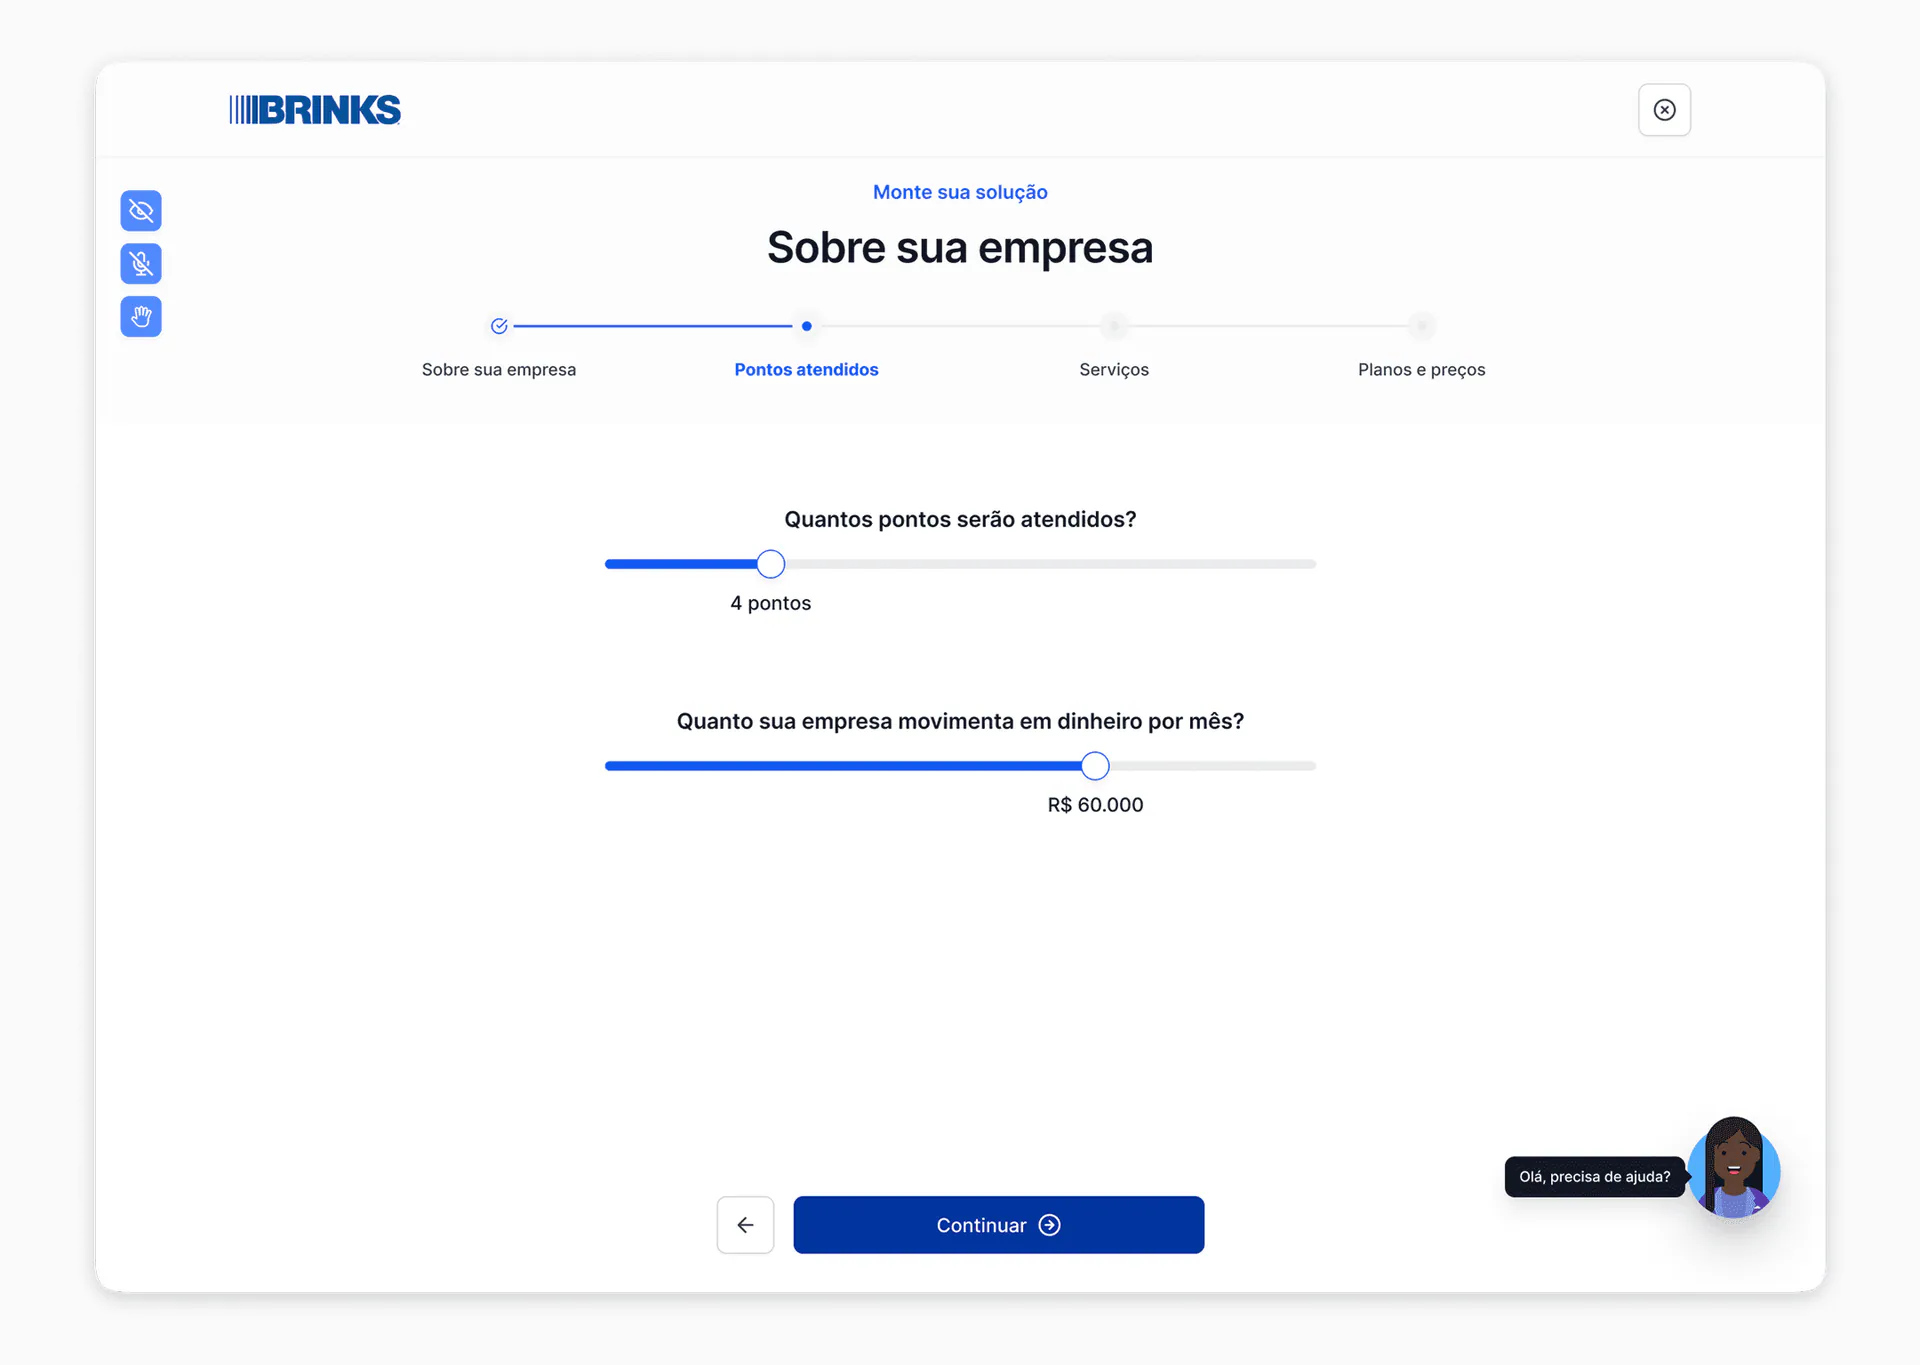The width and height of the screenshot is (1920, 1365).
Task: Go to the Serviços step
Action: pyautogui.click(x=1114, y=370)
